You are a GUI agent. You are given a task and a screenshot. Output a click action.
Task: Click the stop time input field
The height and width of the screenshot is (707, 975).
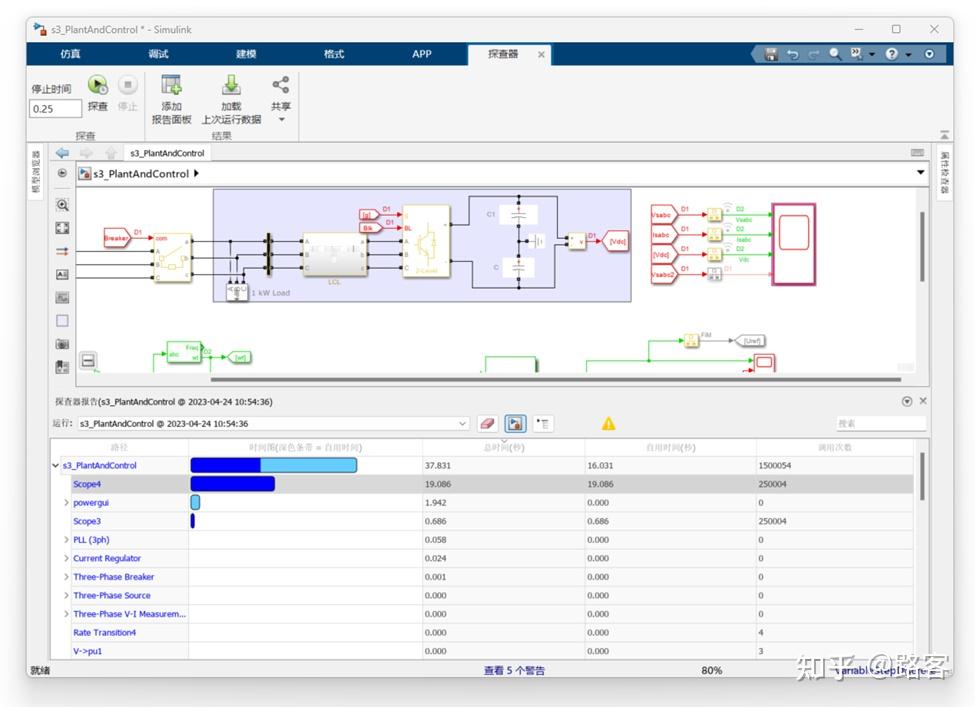point(55,109)
